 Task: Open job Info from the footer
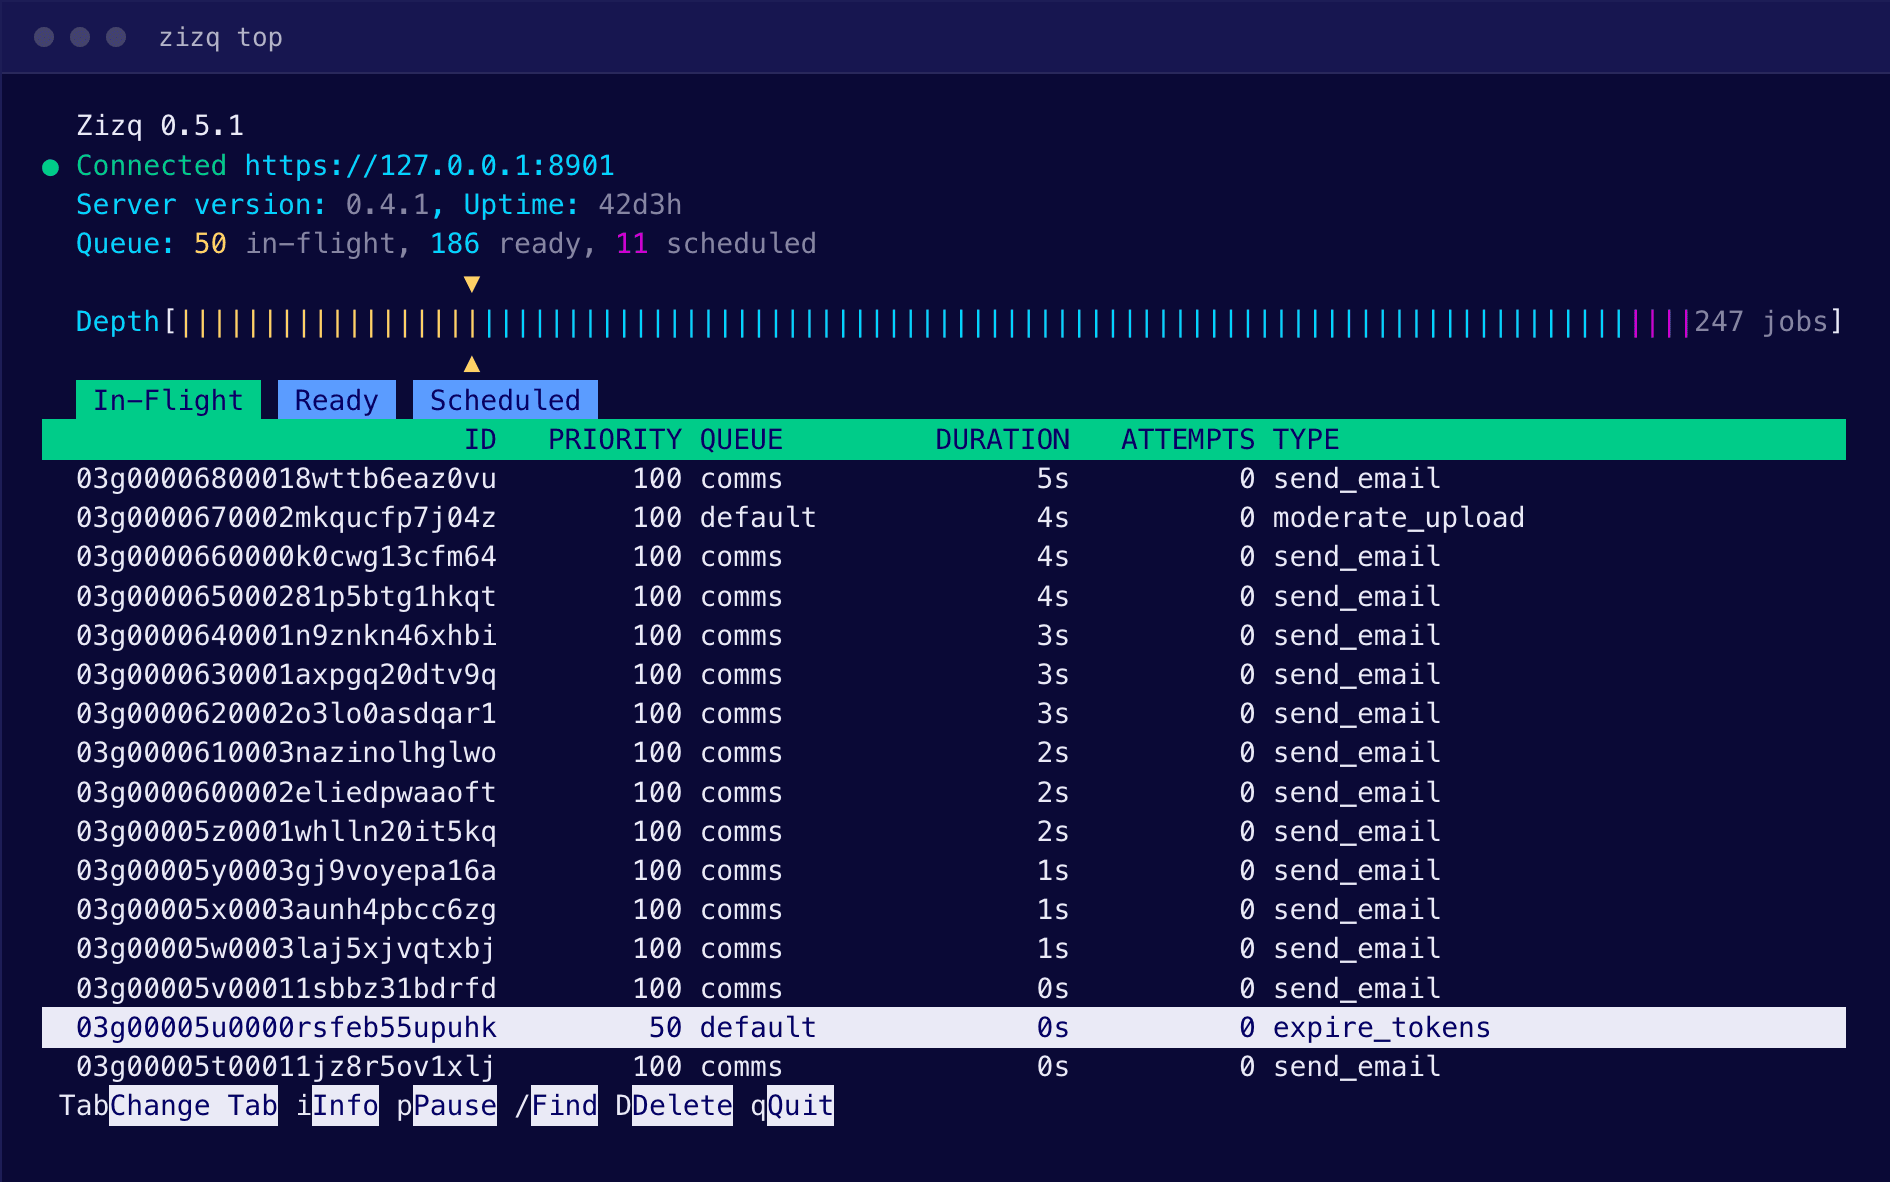tap(345, 1105)
